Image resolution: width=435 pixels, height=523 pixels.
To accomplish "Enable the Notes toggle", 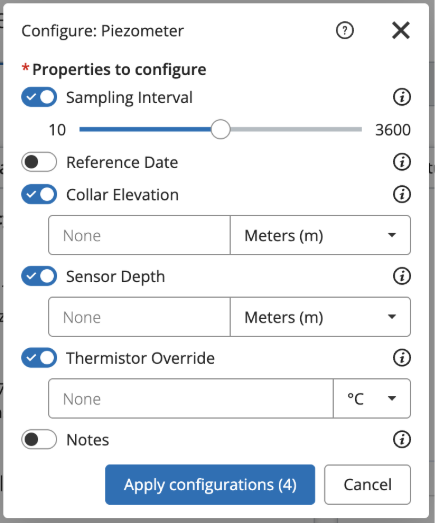I will click(39, 439).
